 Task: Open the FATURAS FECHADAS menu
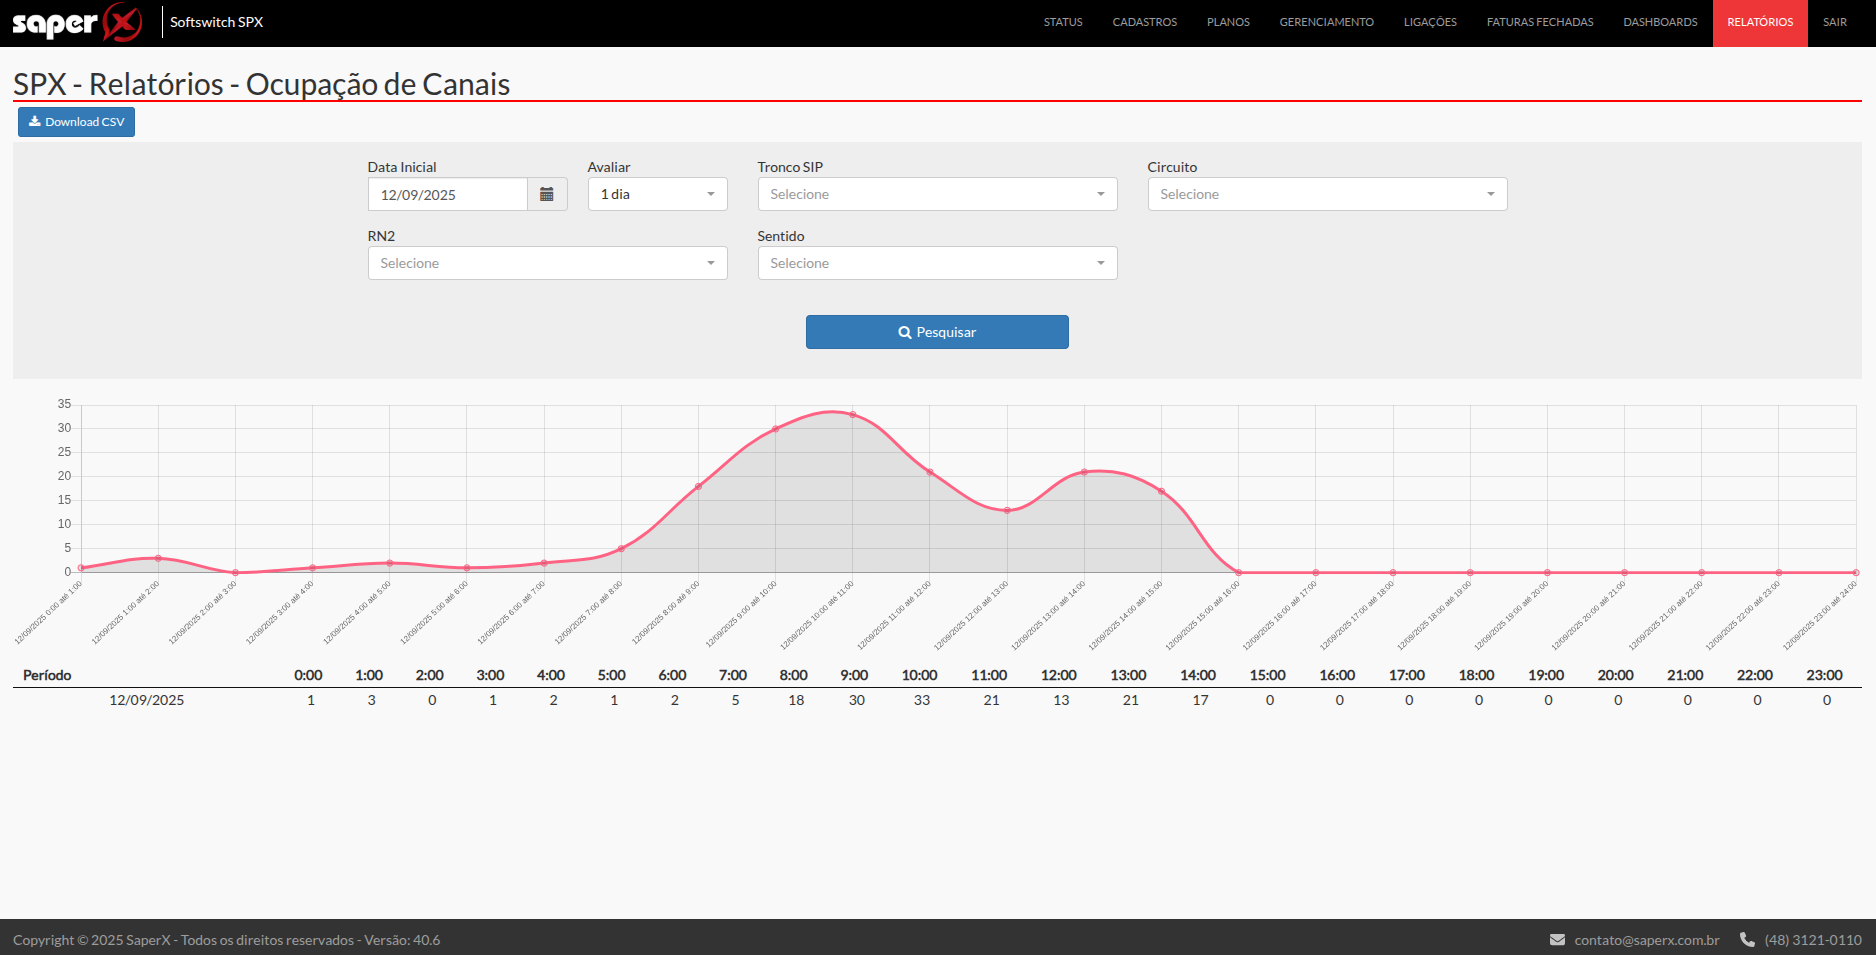coord(1540,22)
